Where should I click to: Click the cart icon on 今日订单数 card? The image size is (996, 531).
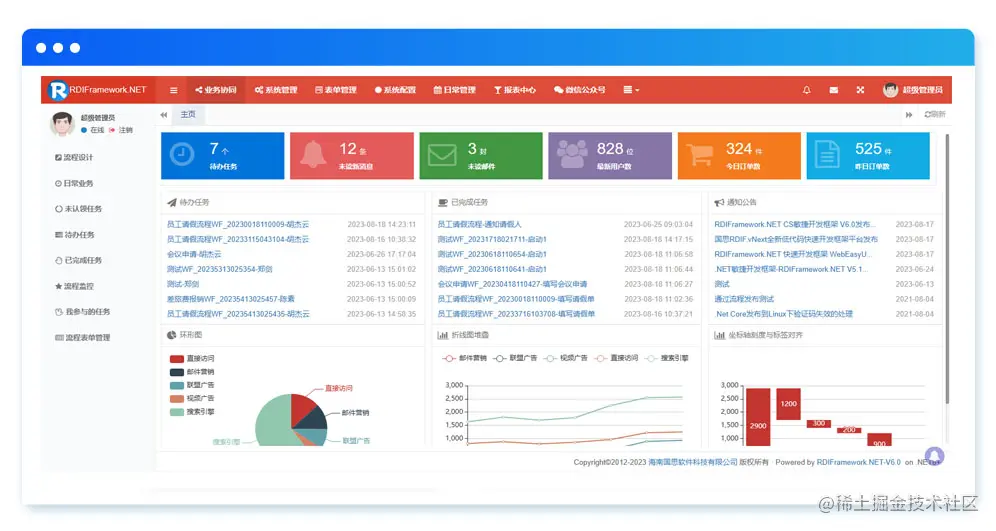700,154
